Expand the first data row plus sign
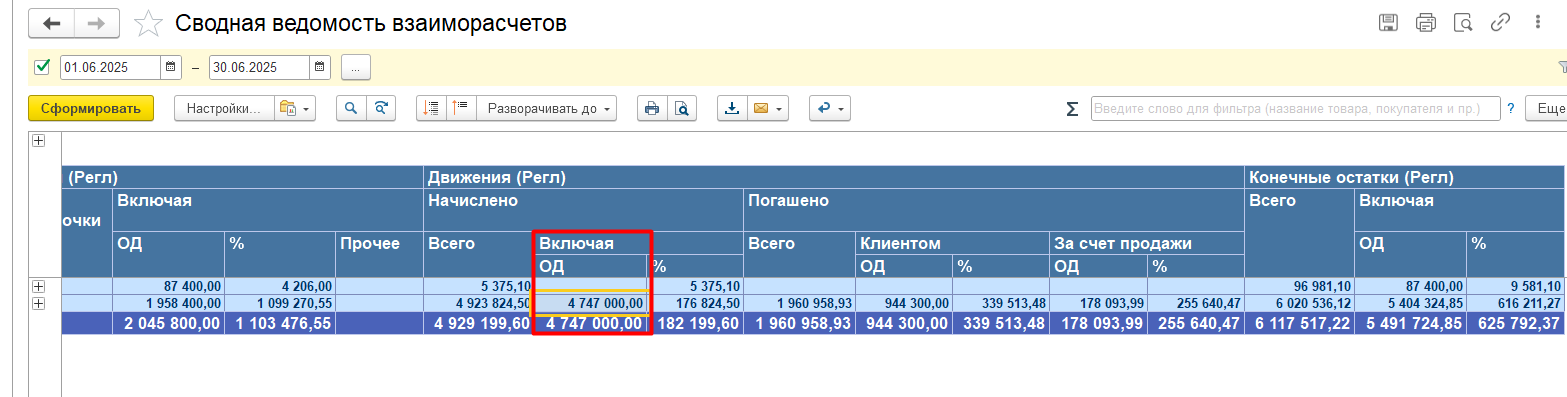 (x=39, y=287)
